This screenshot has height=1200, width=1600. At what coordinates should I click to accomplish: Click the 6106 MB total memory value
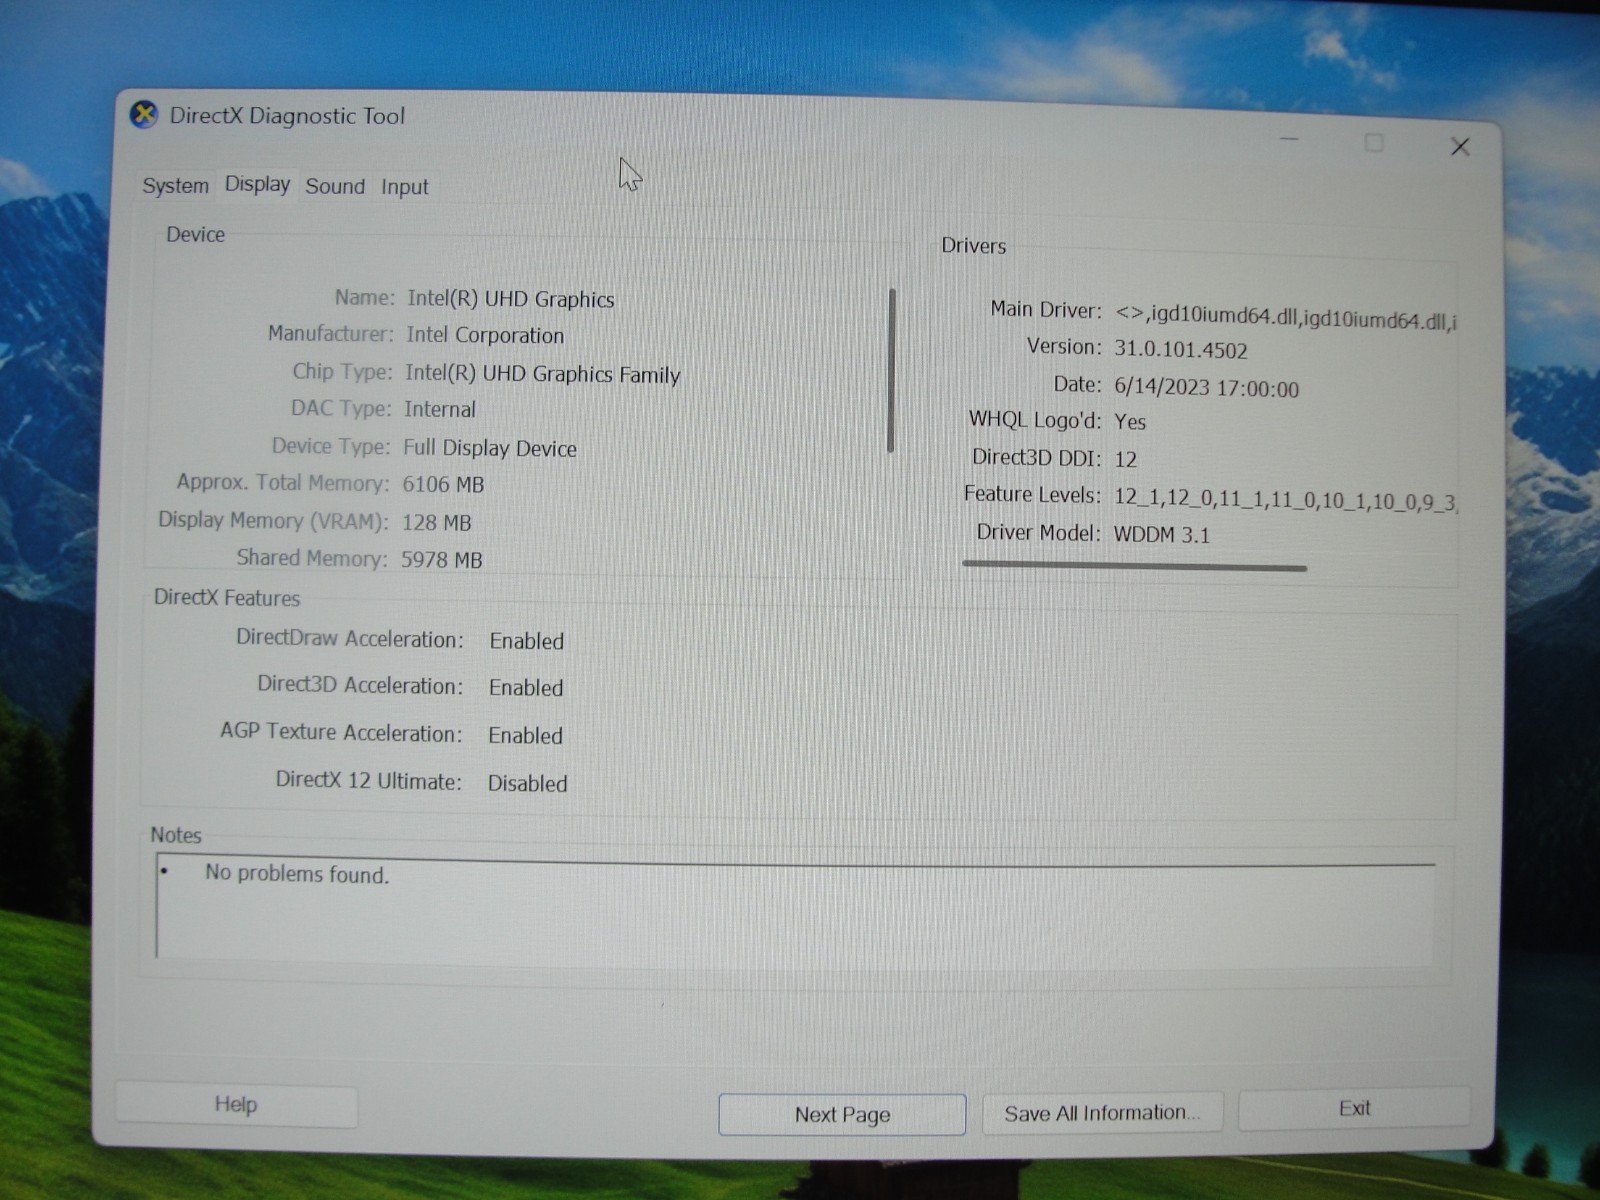(443, 484)
